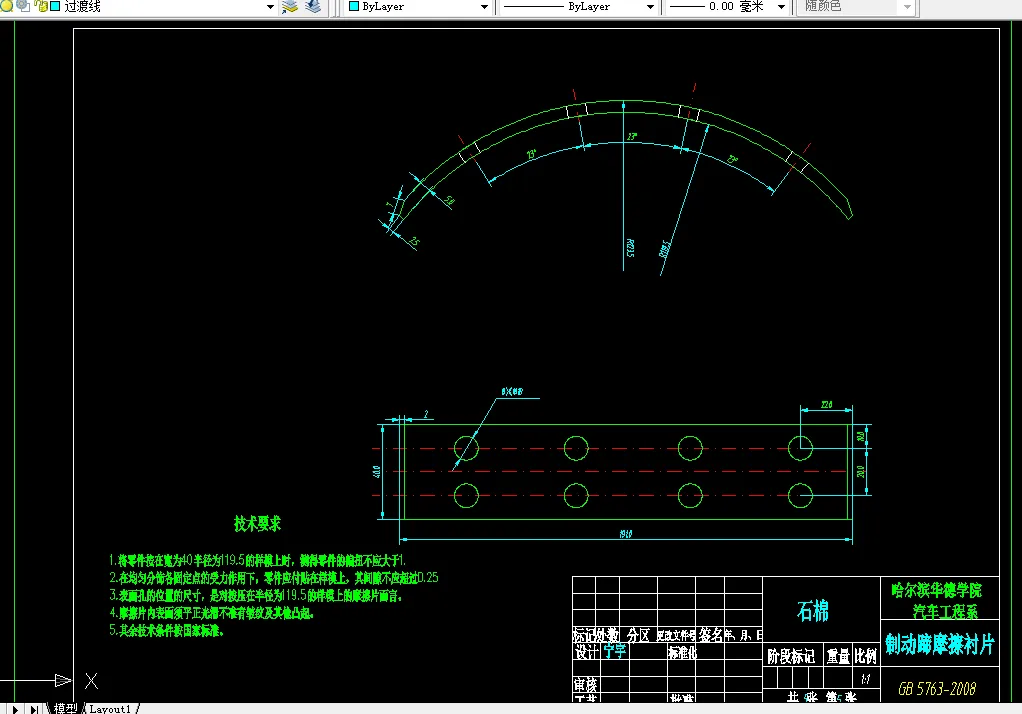
Task: Click technical requirement line 1 text
Action: coord(257,560)
